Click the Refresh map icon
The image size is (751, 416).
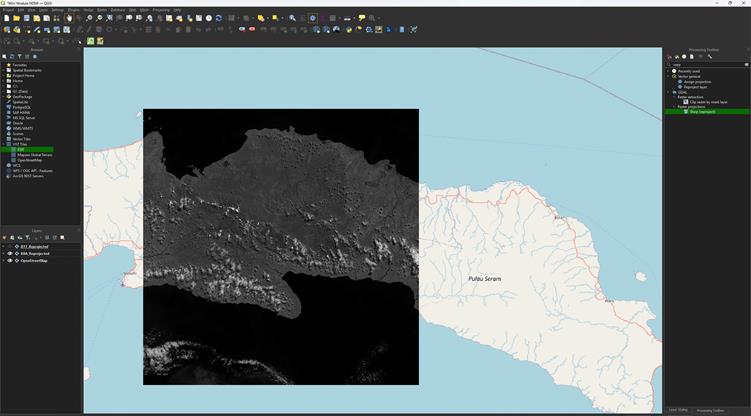(x=219, y=18)
